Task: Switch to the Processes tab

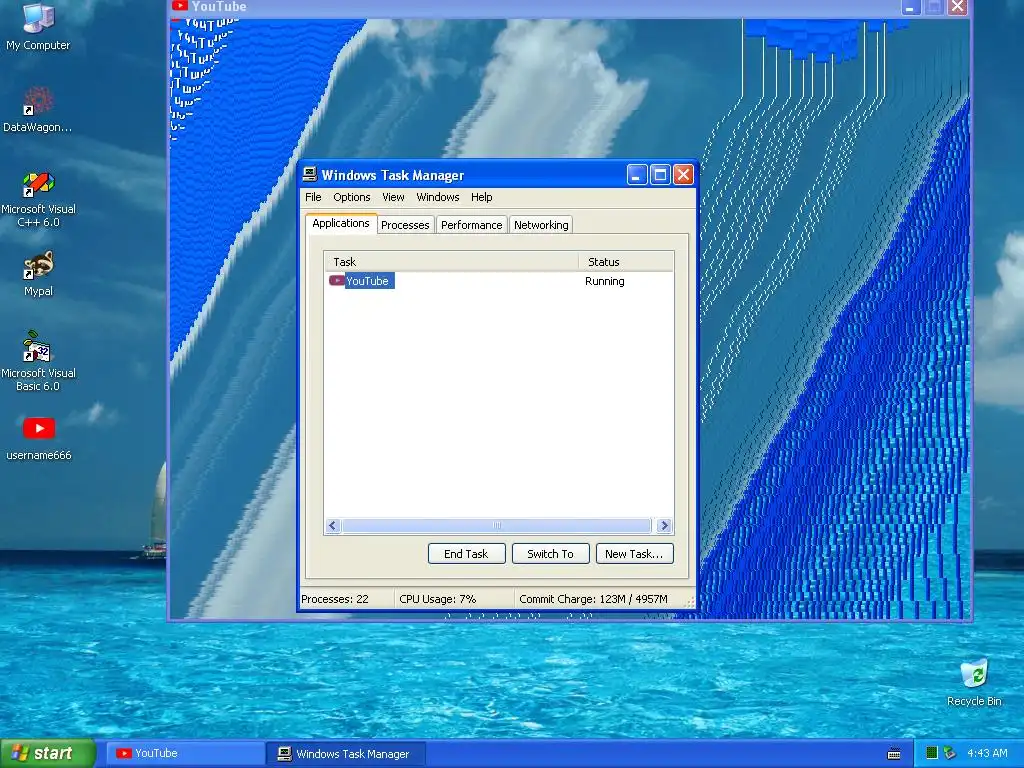Action: [406, 225]
